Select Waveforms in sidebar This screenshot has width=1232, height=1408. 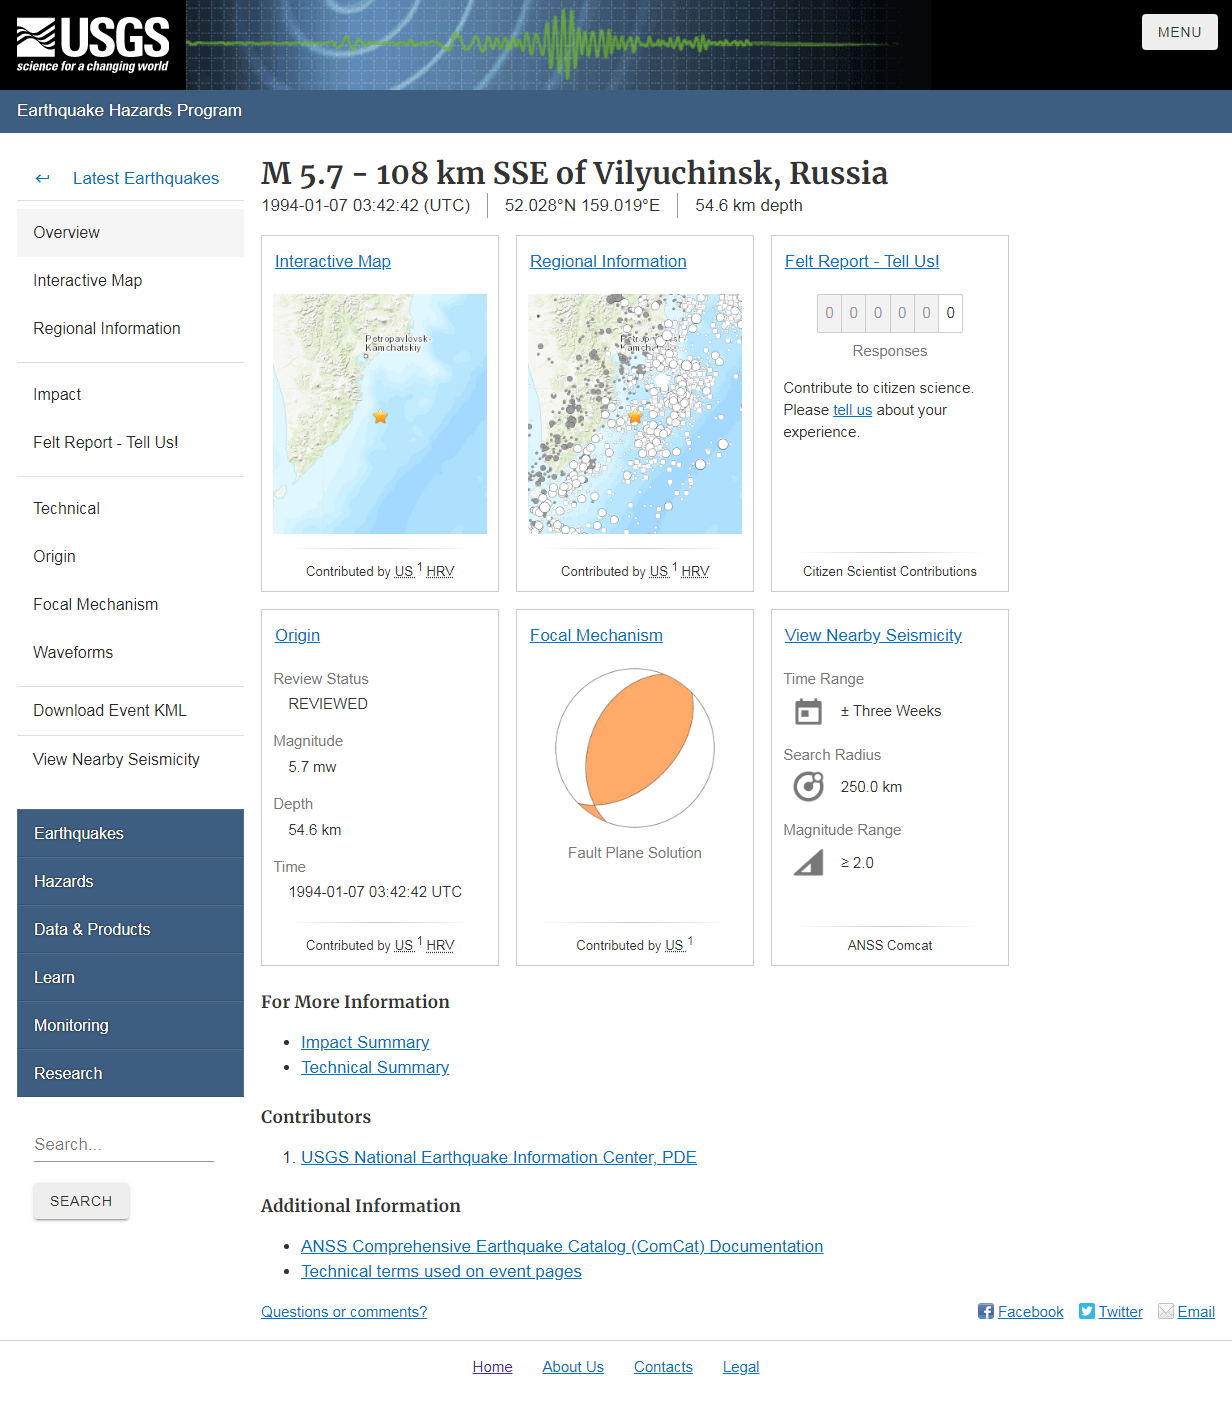point(130,652)
